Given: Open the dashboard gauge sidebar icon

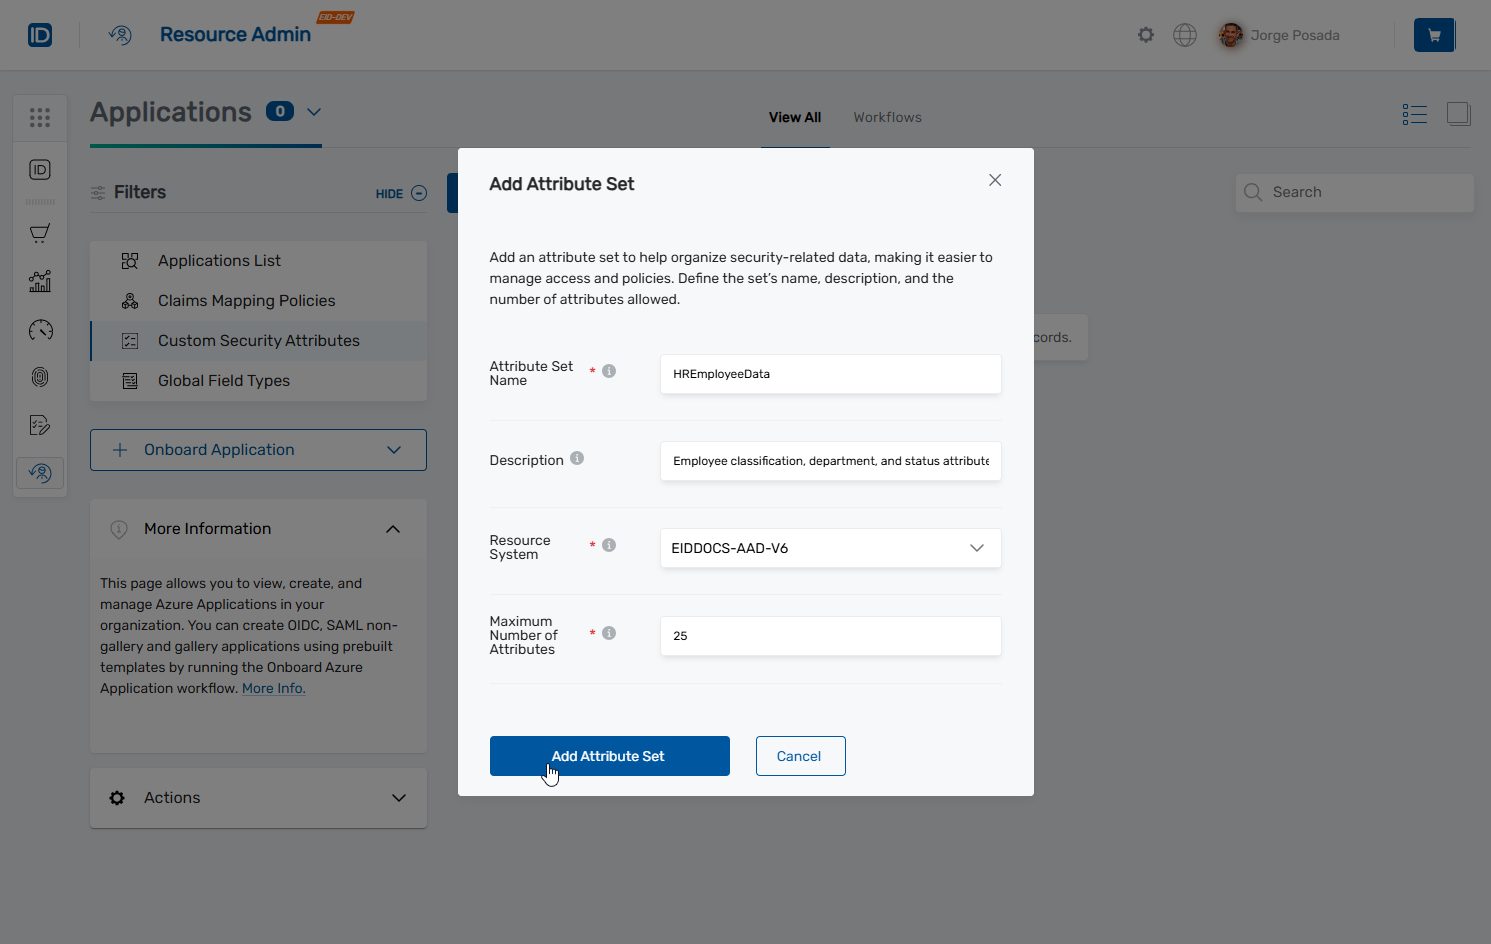Looking at the screenshot, I should (x=40, y=329).
